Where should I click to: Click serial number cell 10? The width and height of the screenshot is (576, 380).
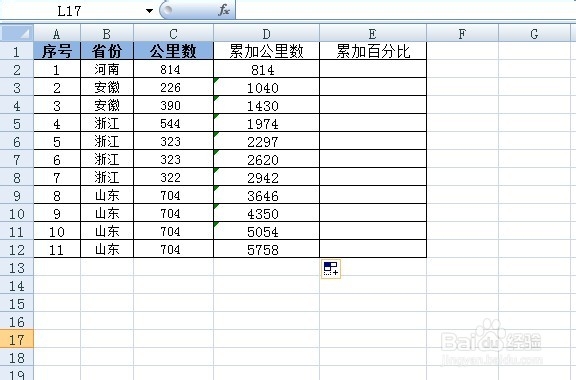[57, 231]
